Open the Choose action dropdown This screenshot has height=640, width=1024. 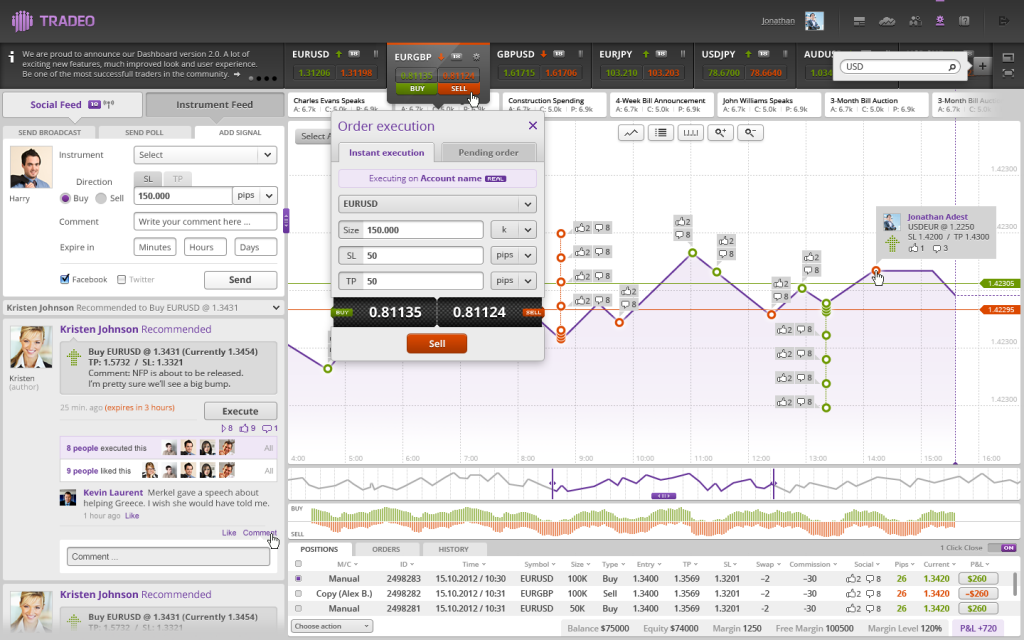click(331, 626)
